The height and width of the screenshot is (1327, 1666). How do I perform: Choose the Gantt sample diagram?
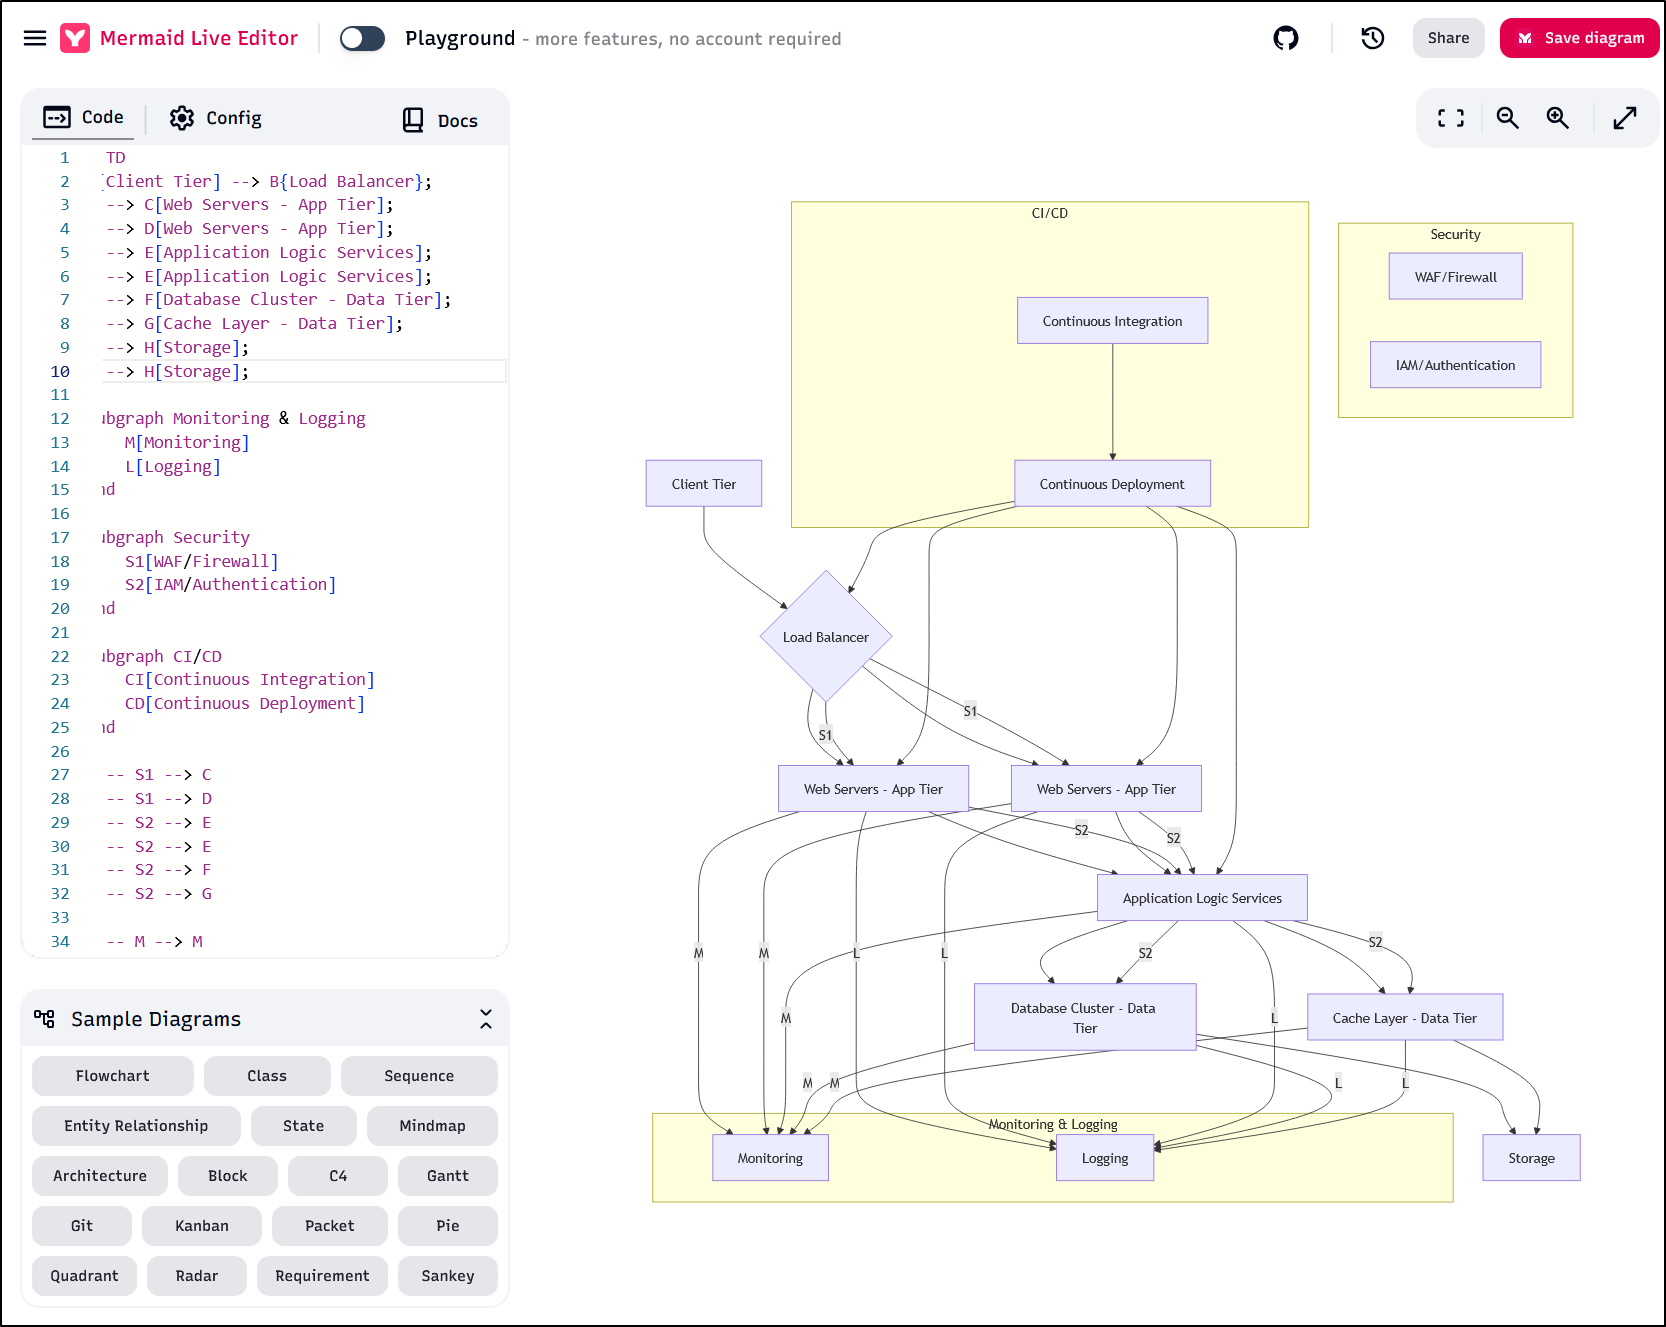(x=447, y=1176)
